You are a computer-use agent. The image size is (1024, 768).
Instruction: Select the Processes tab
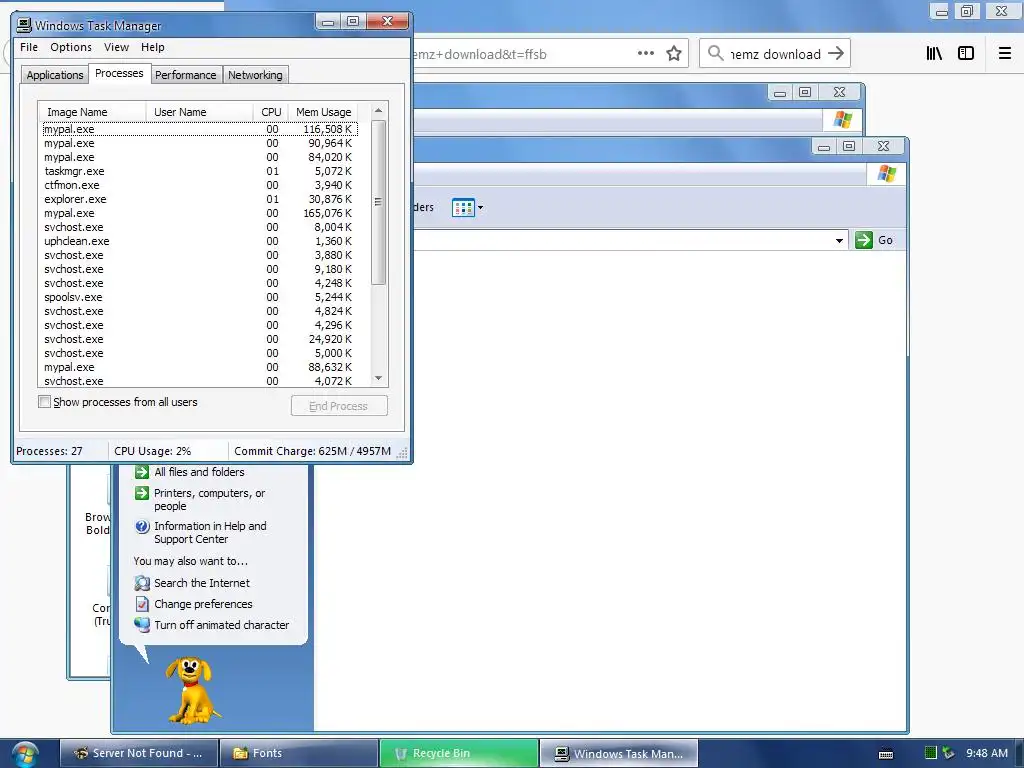119,73
